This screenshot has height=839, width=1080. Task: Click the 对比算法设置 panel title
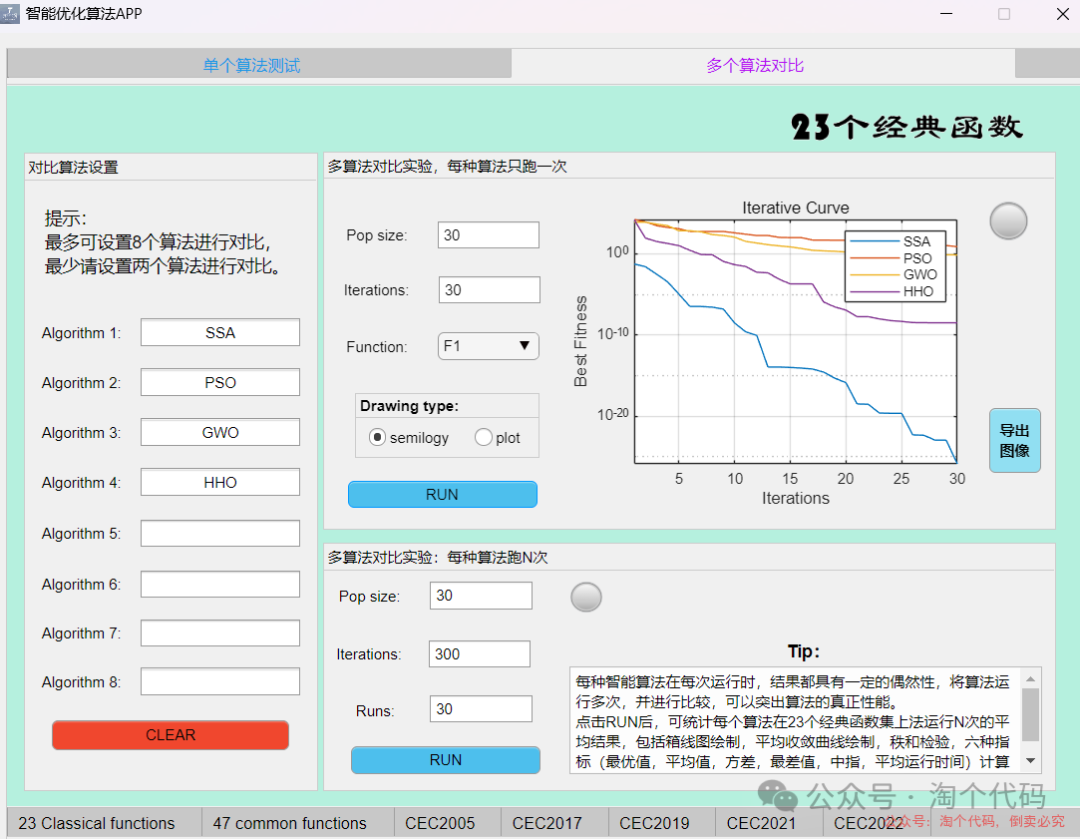pyautogui.click(x=73, y=167)
